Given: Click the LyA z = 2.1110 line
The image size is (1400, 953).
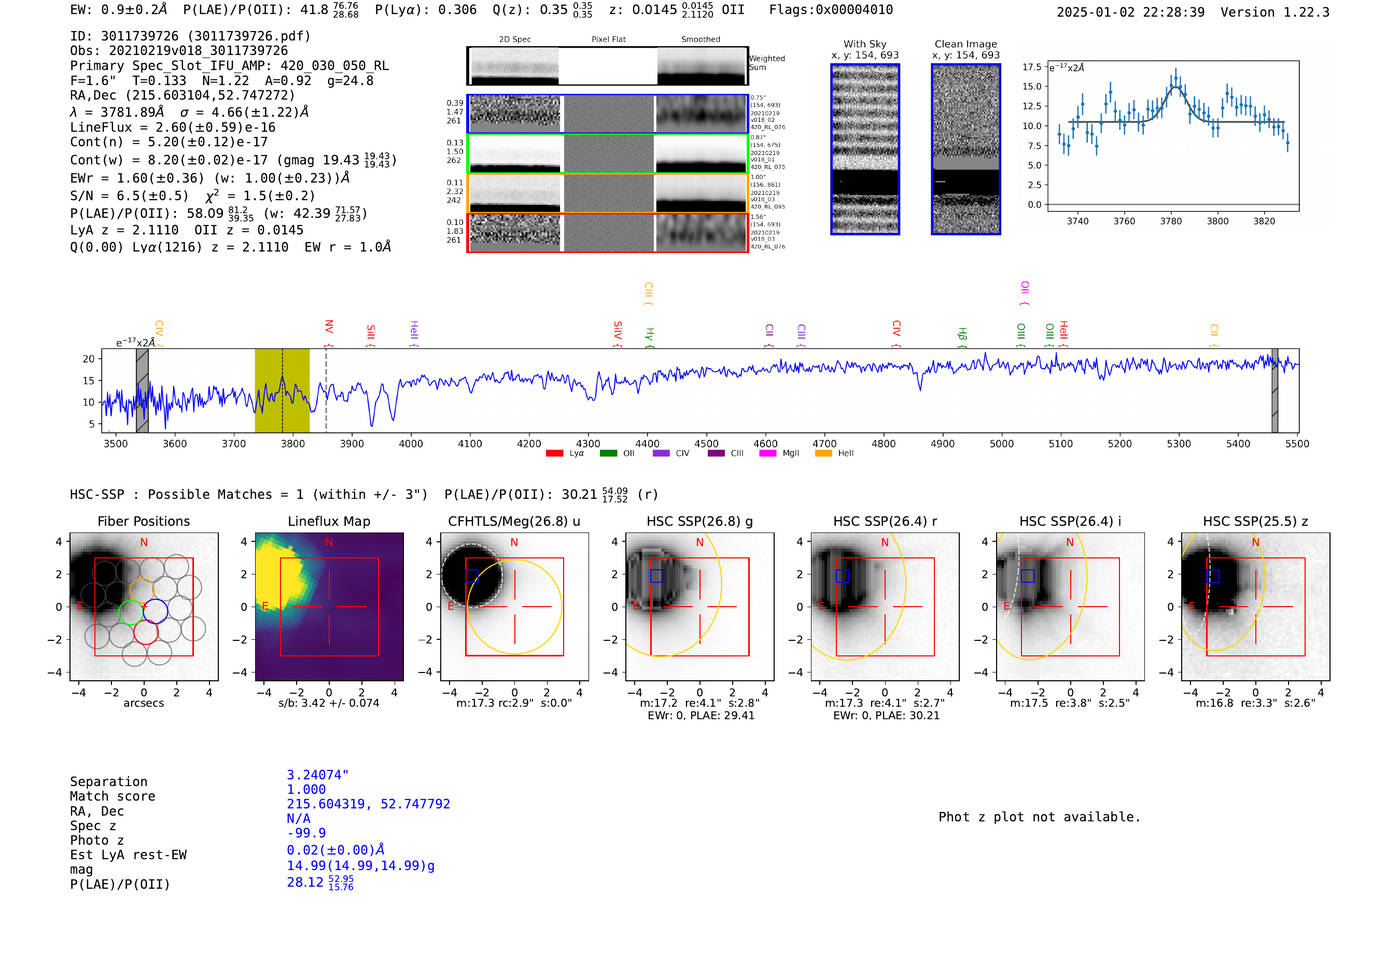Looking at the screenshot, I should click(x=187, y=230).
